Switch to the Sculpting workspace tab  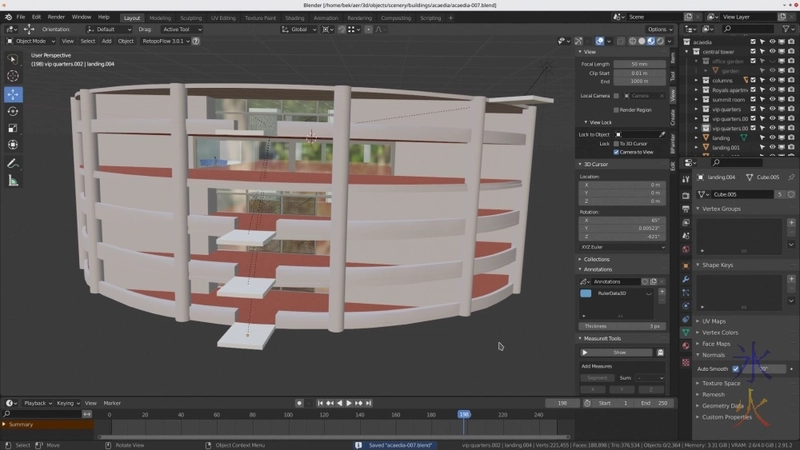click(x=190, y=17)
